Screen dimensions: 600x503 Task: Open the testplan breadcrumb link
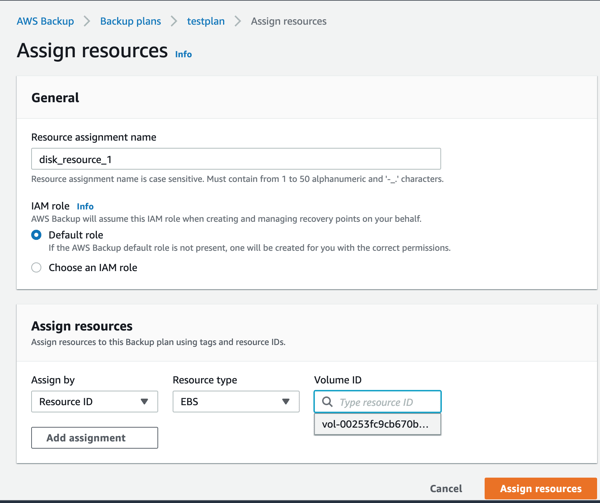coord(206,21)
